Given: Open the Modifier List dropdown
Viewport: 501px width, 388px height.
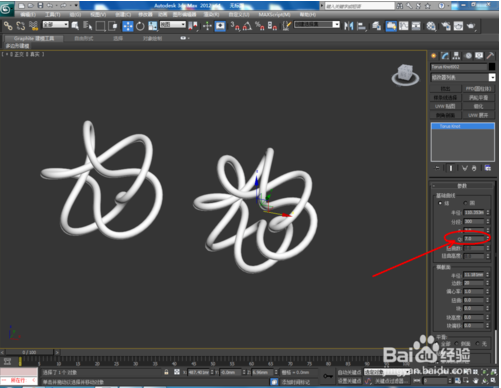Looking at the screenshot, I should tap(463, 77).
